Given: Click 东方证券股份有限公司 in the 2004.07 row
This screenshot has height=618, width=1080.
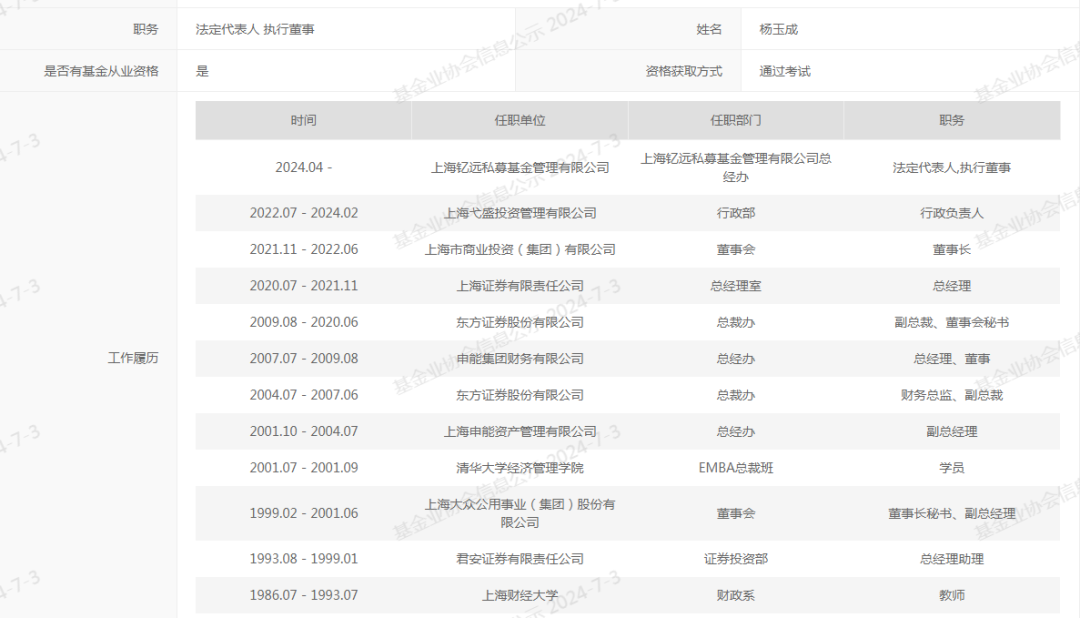Looking at the screenshot, I should tap(518, 394).
